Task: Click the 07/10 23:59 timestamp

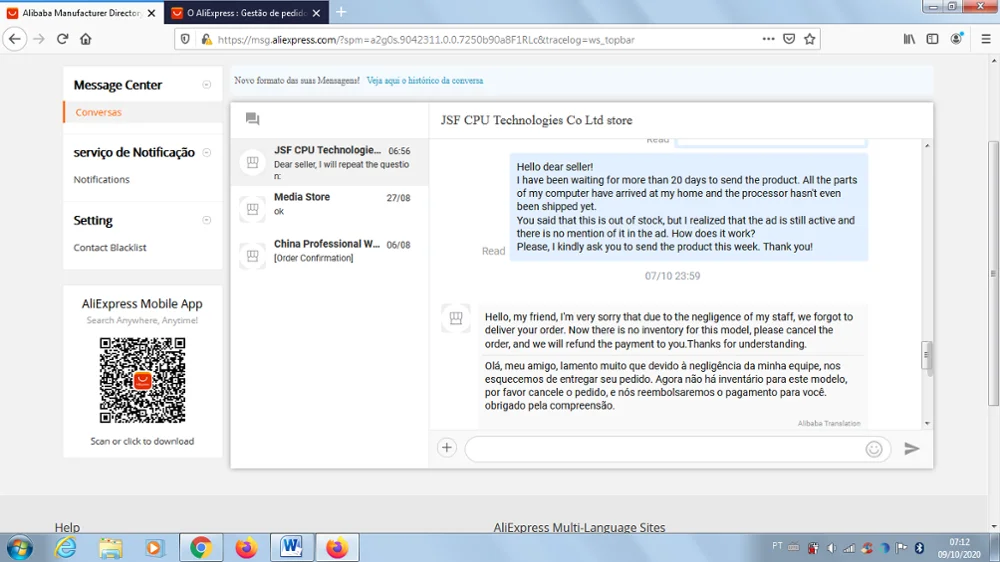Action: coord(672,276)
